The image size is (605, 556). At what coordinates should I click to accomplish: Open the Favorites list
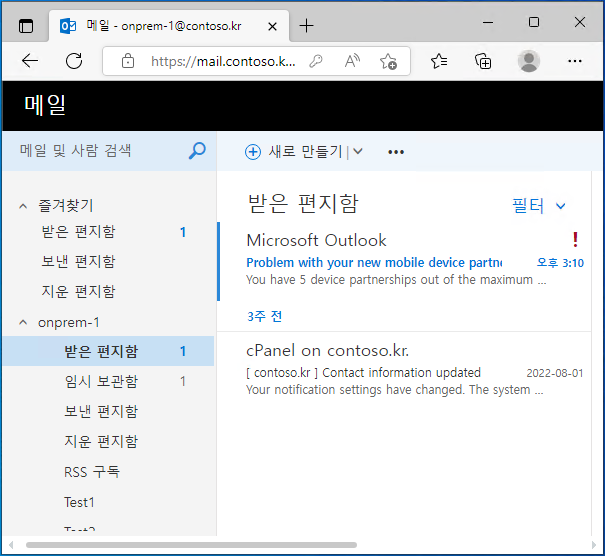coord(439,61)
